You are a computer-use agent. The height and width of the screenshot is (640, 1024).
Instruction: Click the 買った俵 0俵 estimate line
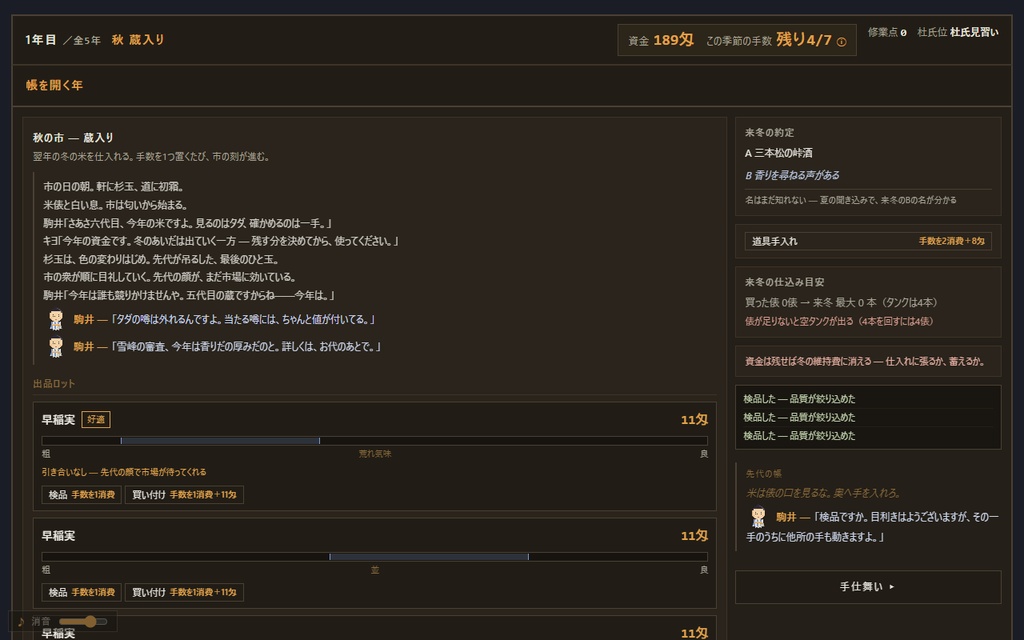click(x=841, y=302)
